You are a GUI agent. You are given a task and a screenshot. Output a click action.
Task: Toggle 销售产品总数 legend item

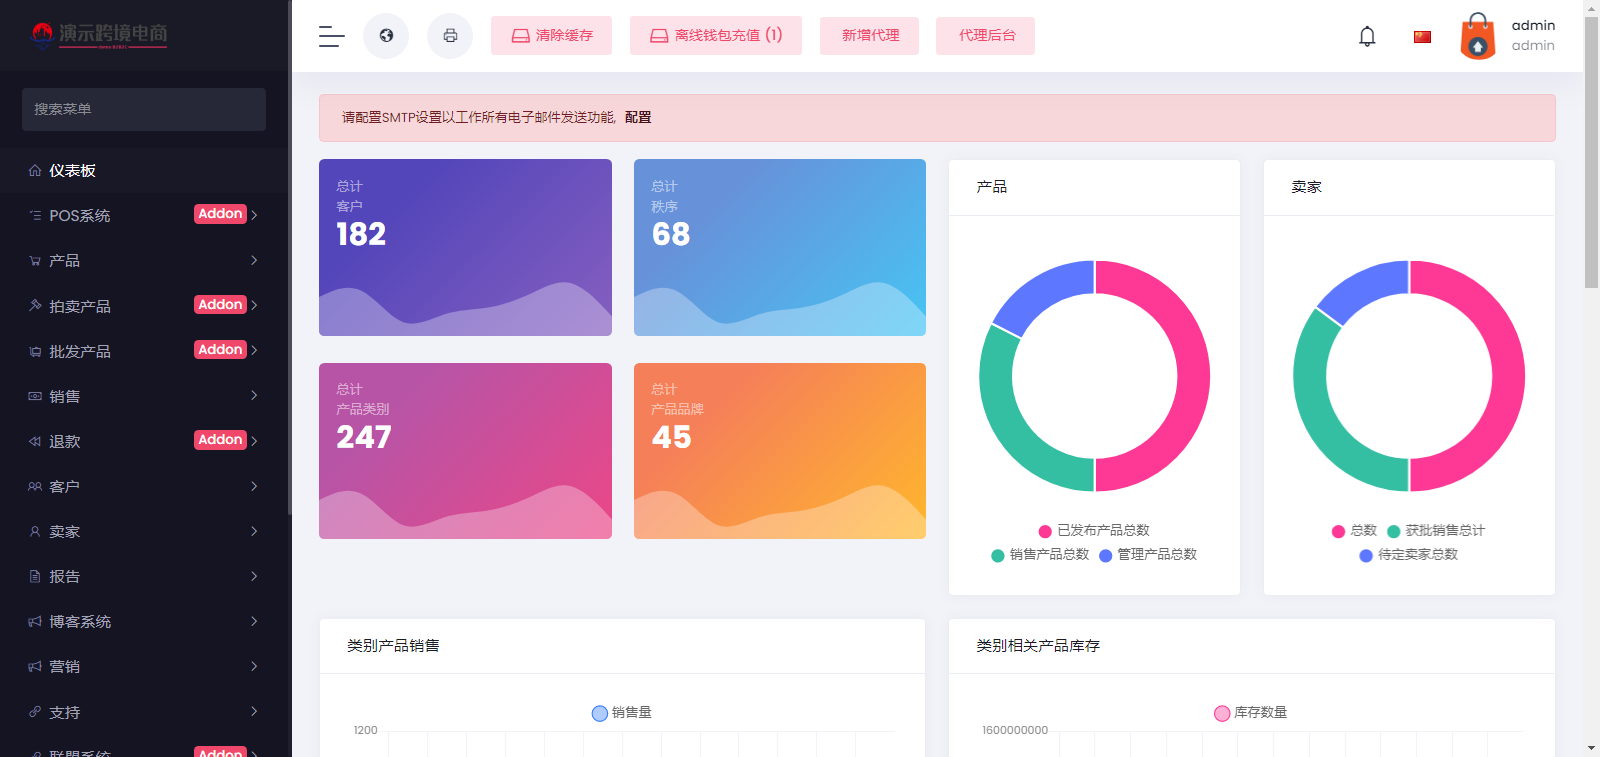[x=1040, y=555]
